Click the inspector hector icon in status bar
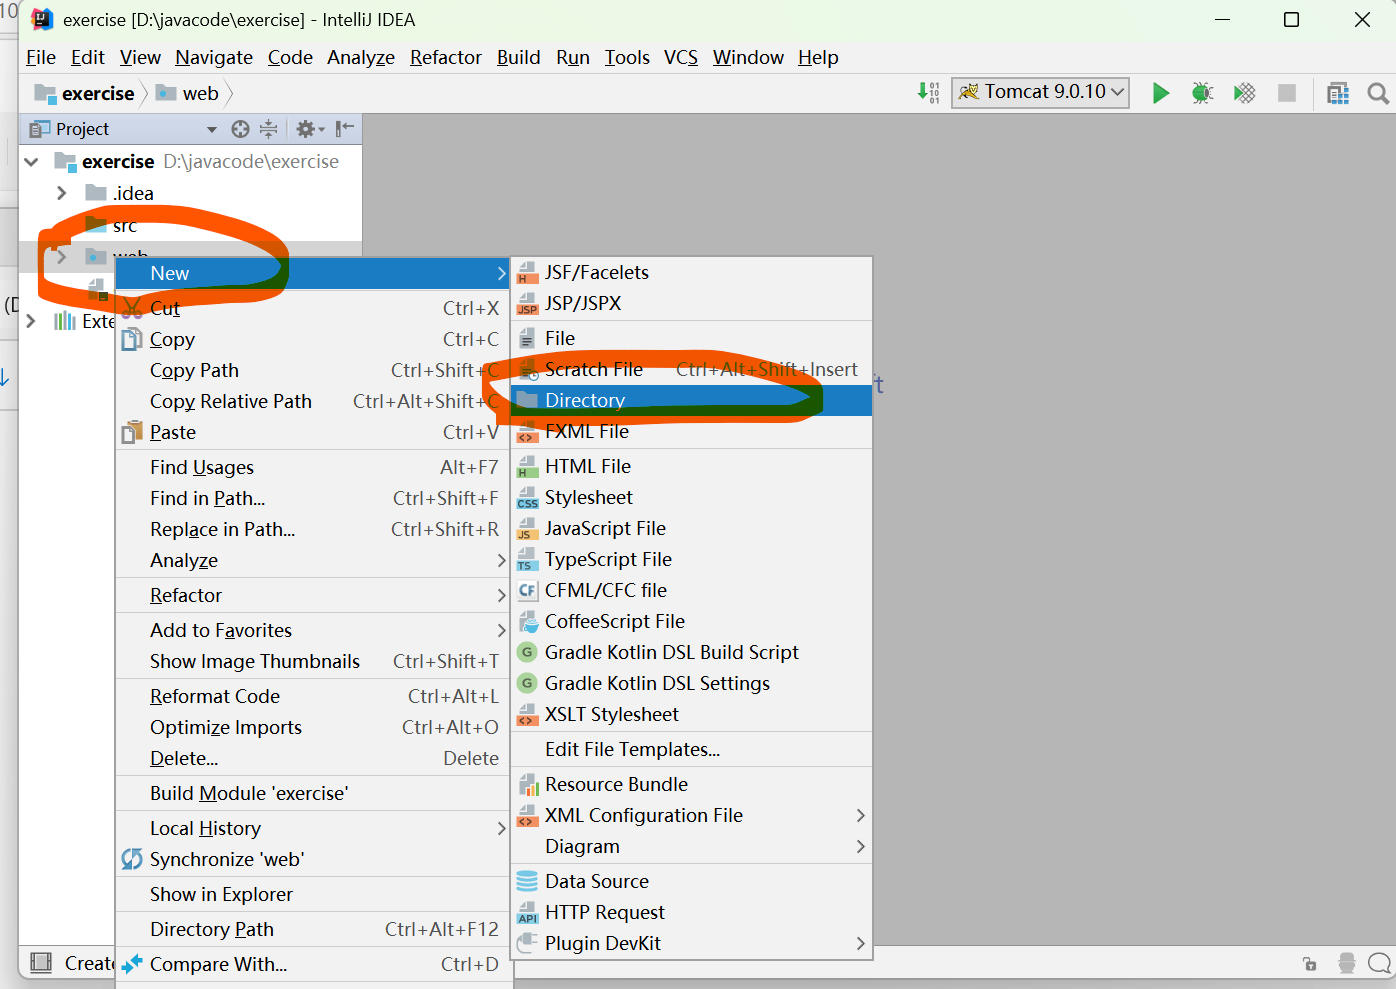The height and width of the screenshot is (989, 1396). tap(1347, 963)
